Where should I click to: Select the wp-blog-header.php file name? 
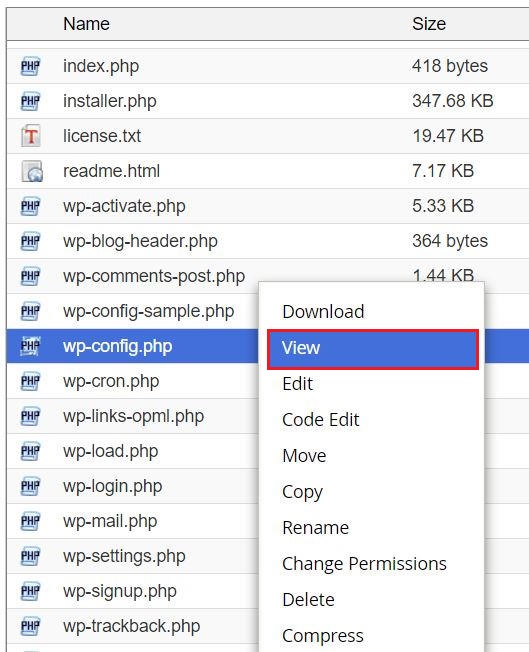[140, 241]
